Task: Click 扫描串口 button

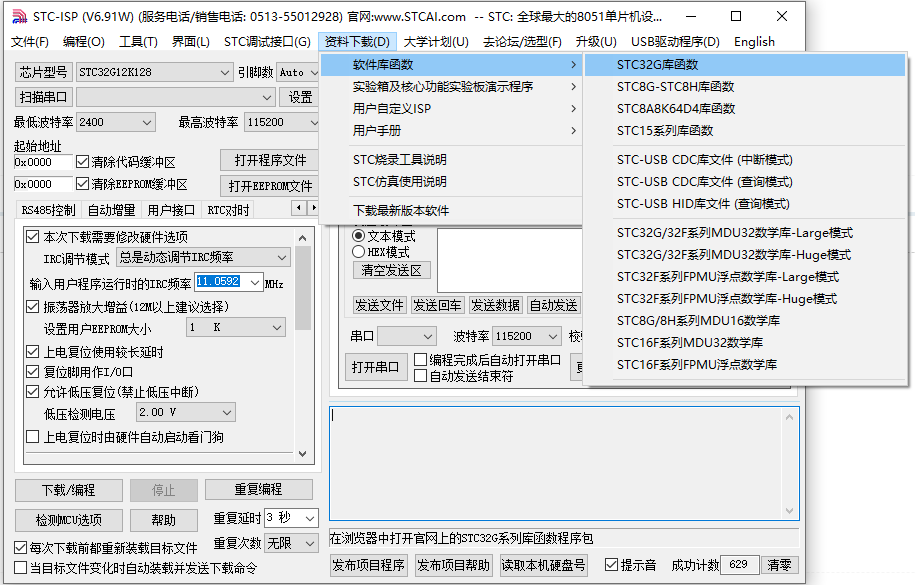Action: click(43, 97)
